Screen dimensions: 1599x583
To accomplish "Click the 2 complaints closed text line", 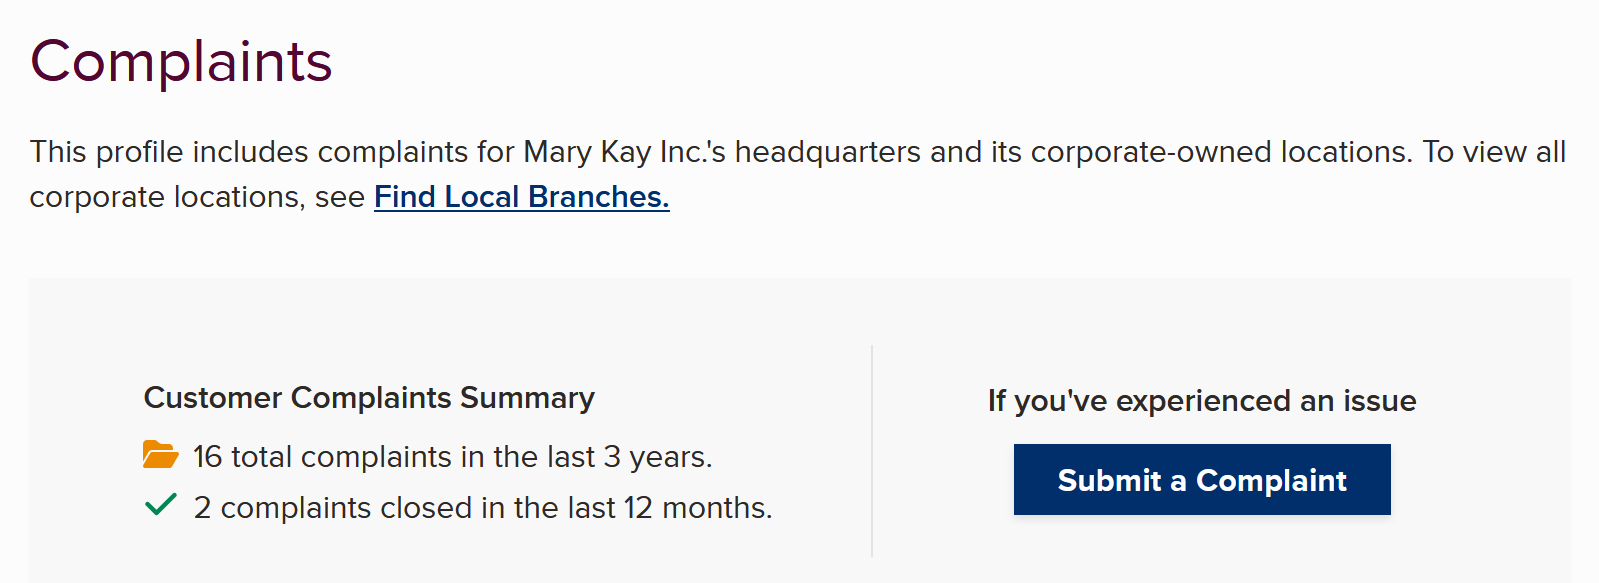I will click(483, 508).
